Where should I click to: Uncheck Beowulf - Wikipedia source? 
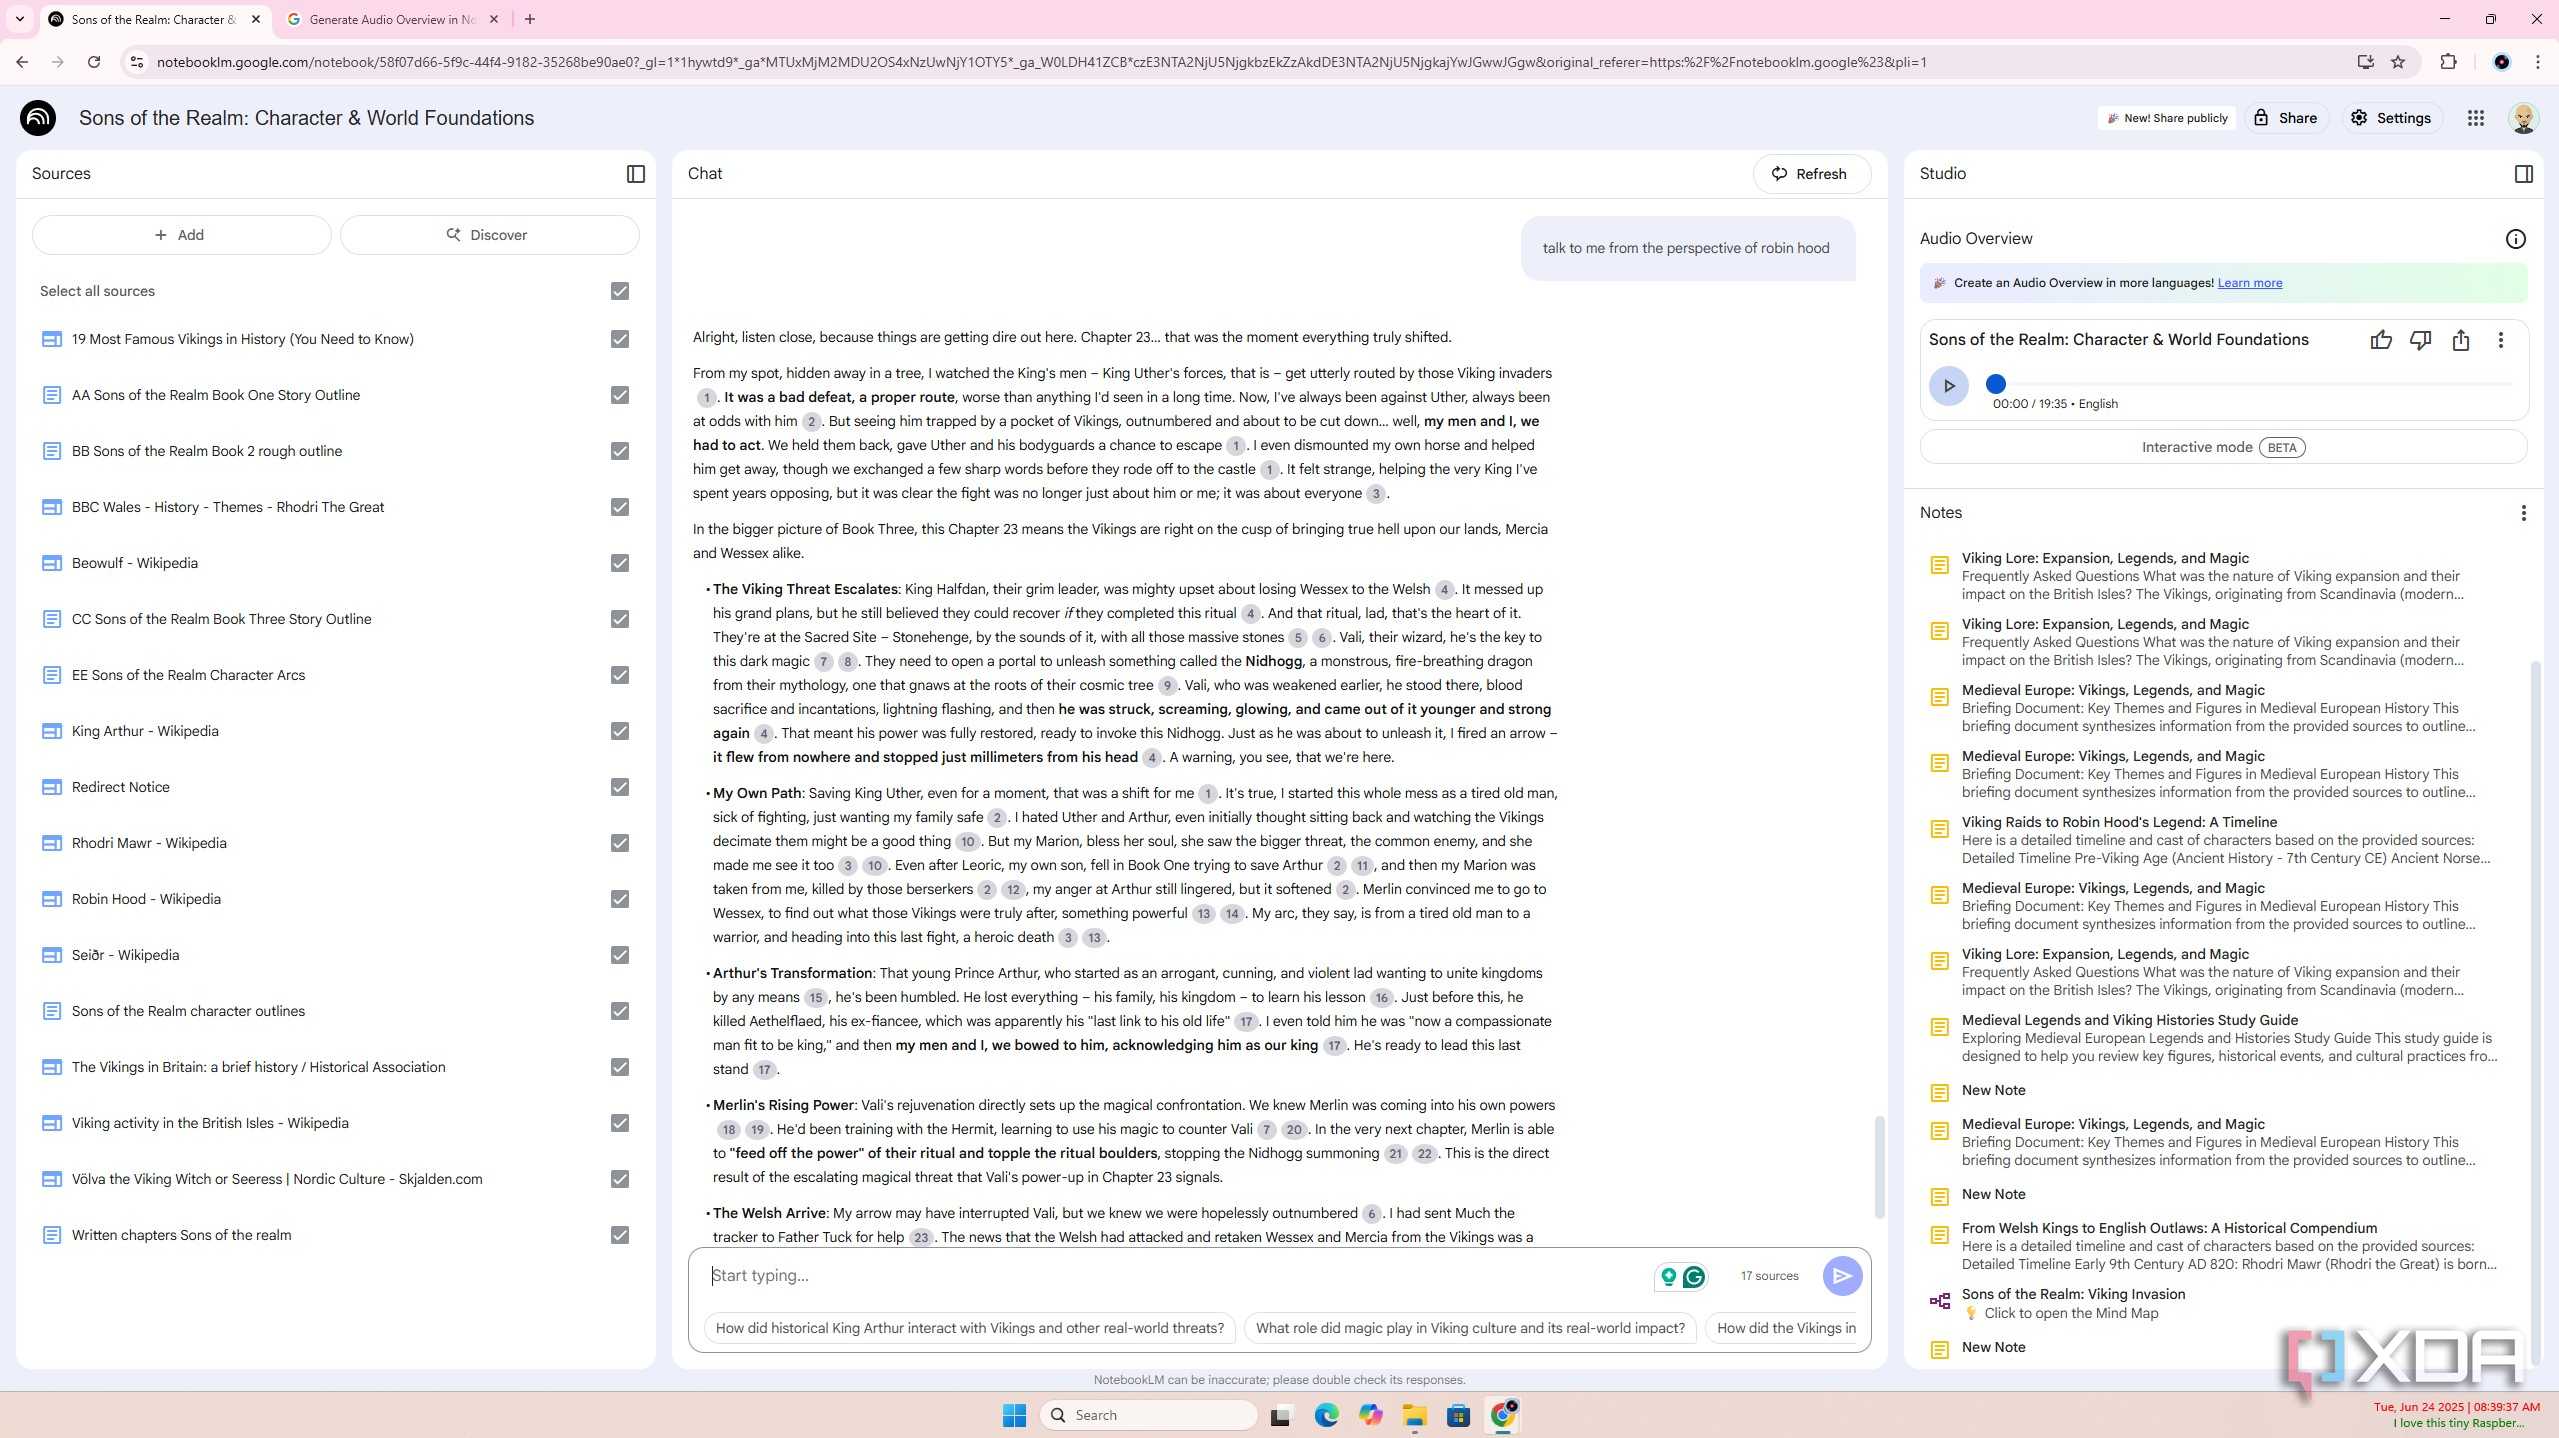pyautogui.click(x=620, y=563)
